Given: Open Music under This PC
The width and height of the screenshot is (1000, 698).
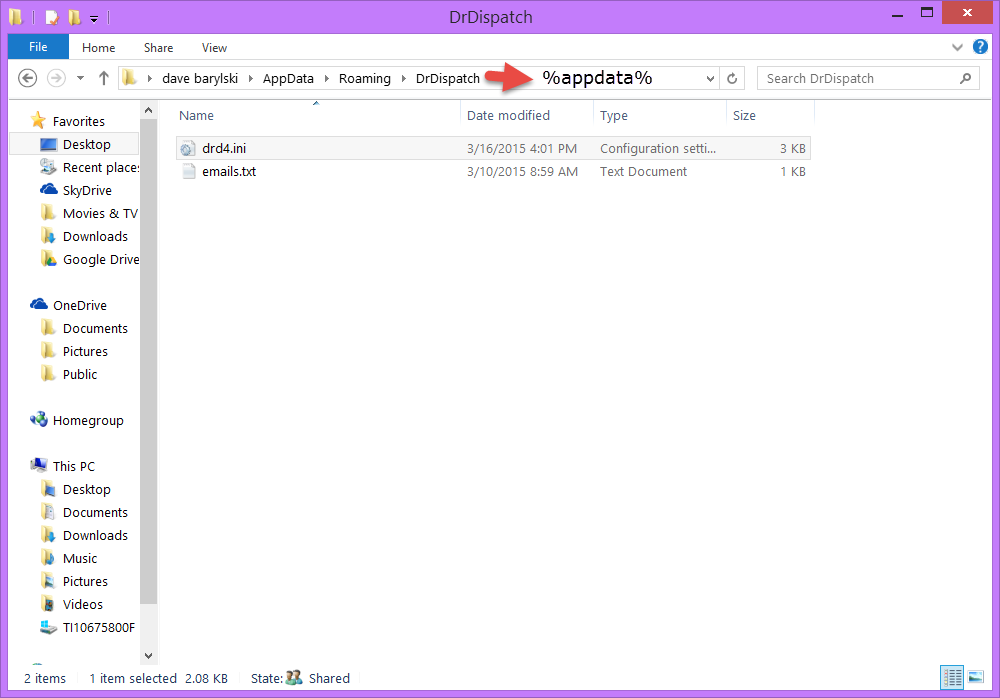Looking at the screenshot, I should click(80, 558).
